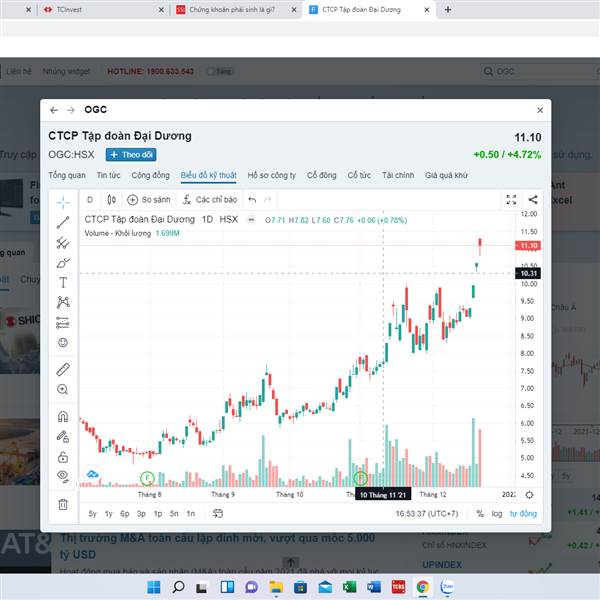600x600 pixels.
Task: Toggle lock all drawings
Action: coord(63,457)
